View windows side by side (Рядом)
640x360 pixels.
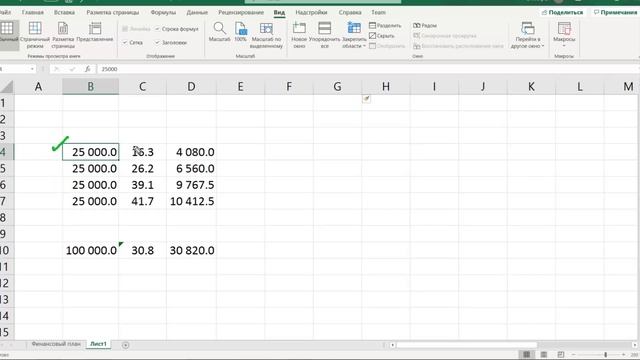click(x=425, y=25)
